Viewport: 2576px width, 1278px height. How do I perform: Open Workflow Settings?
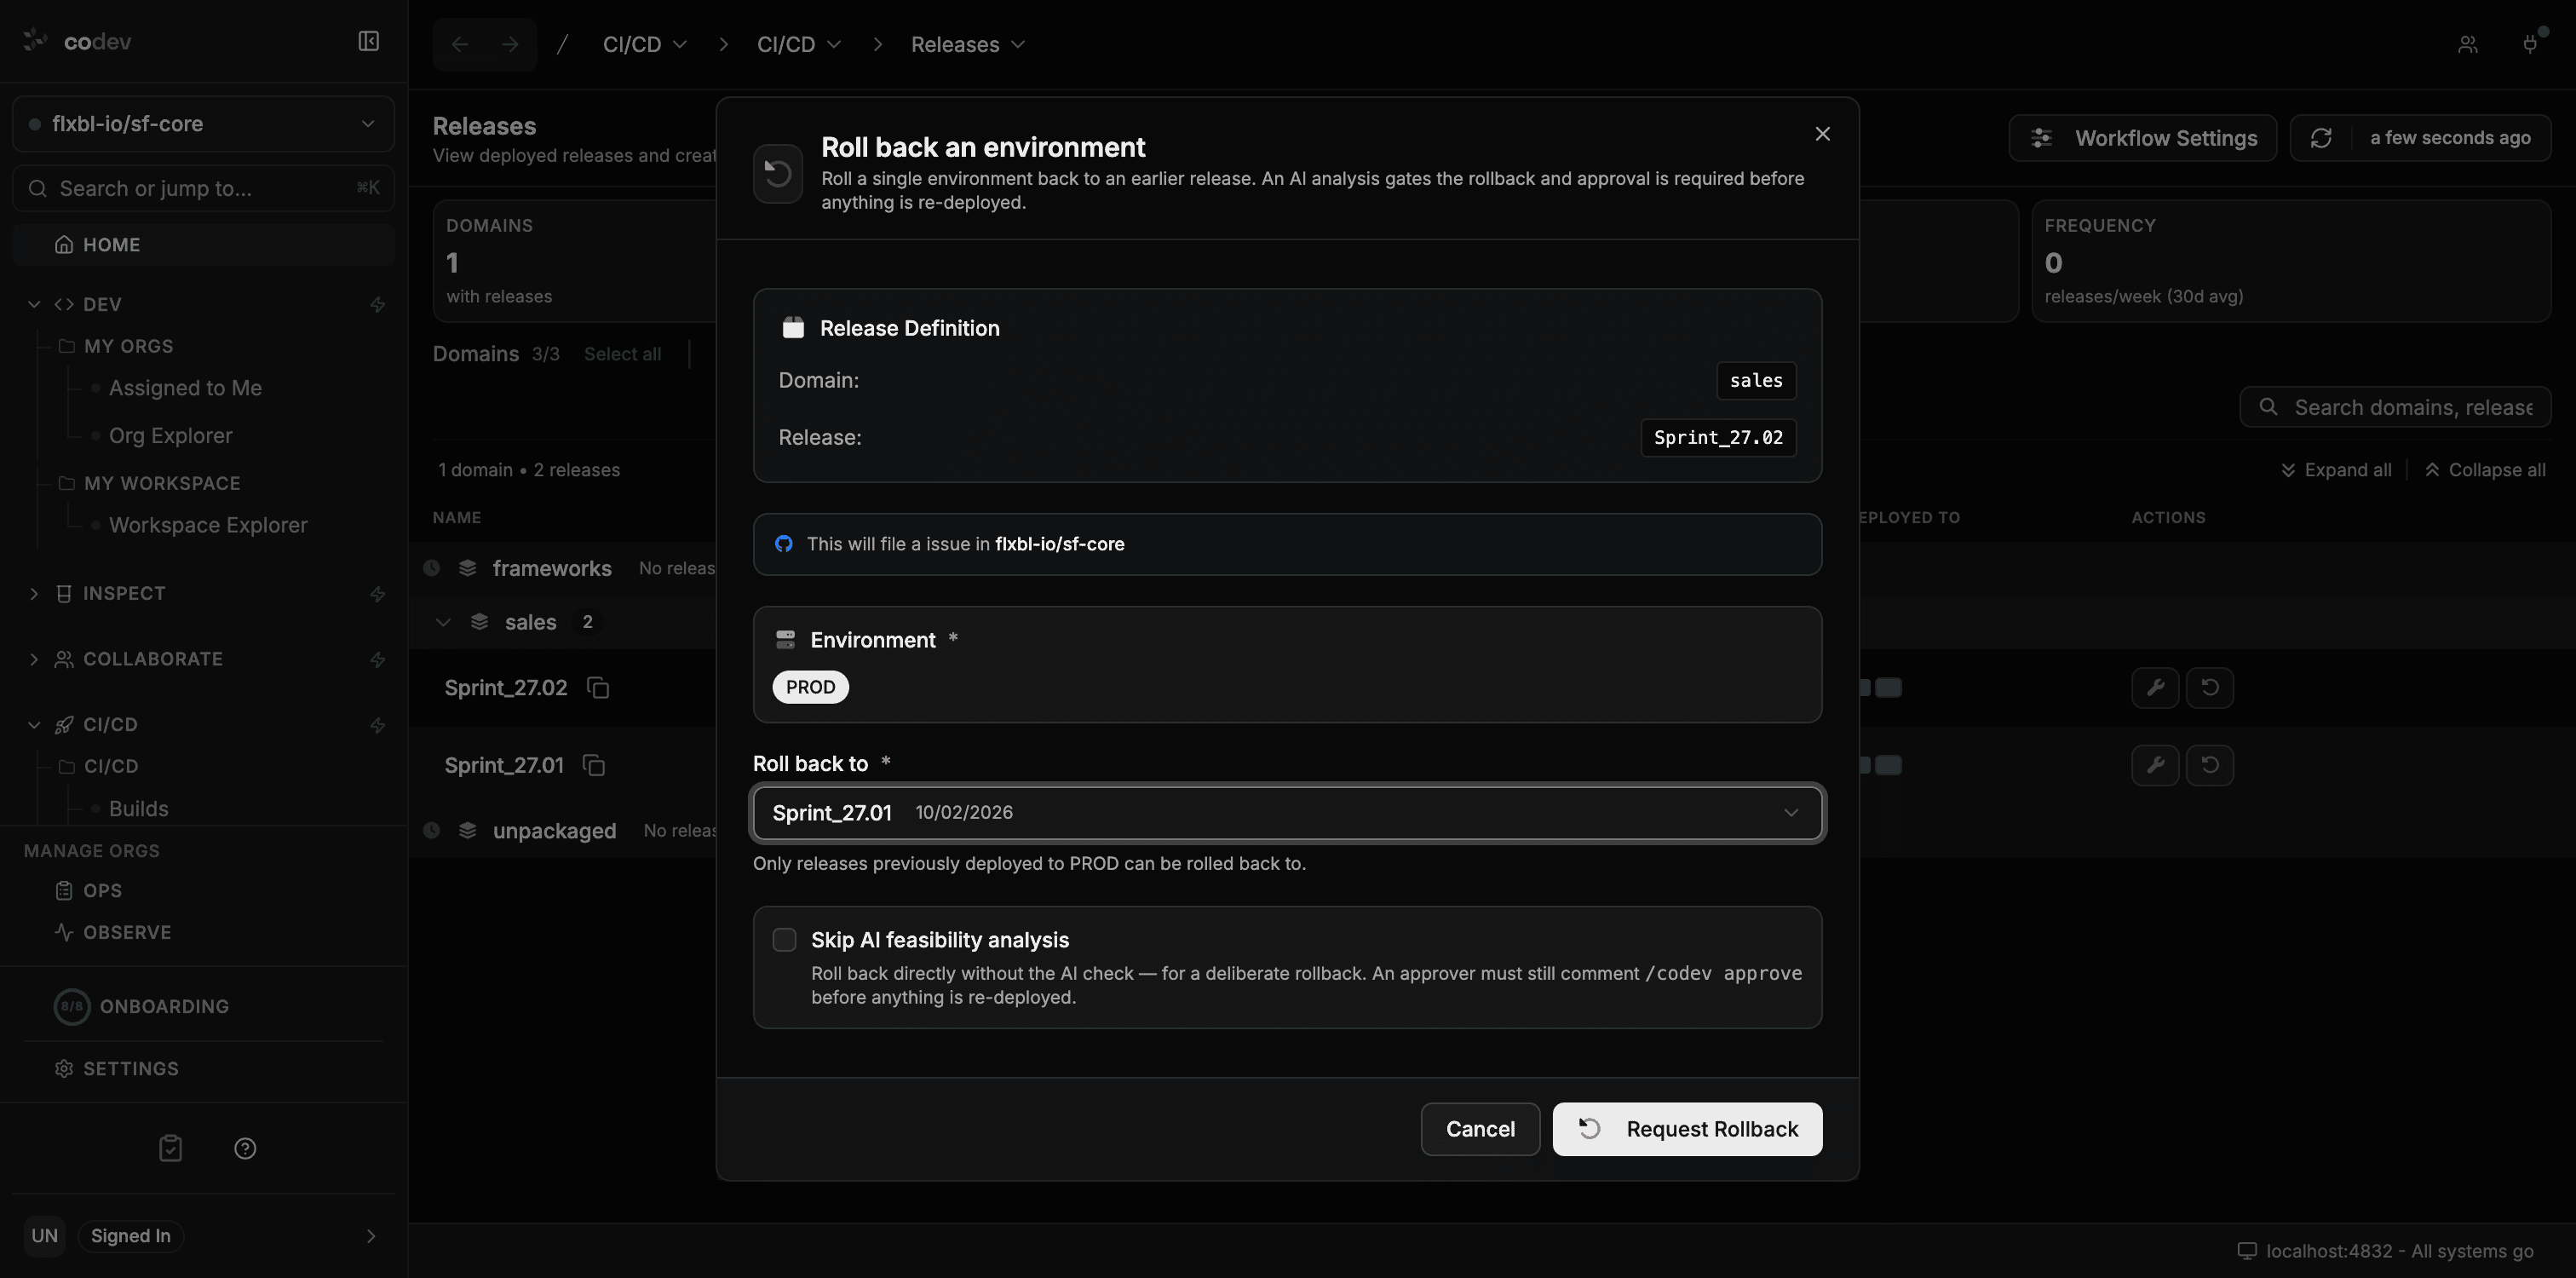(x=2142, y=138)
